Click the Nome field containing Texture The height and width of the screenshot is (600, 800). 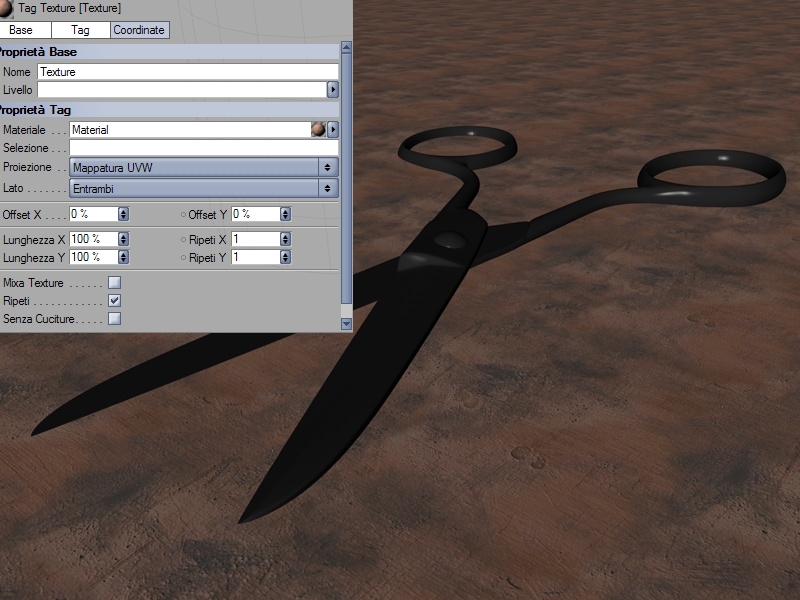(188, 72)
